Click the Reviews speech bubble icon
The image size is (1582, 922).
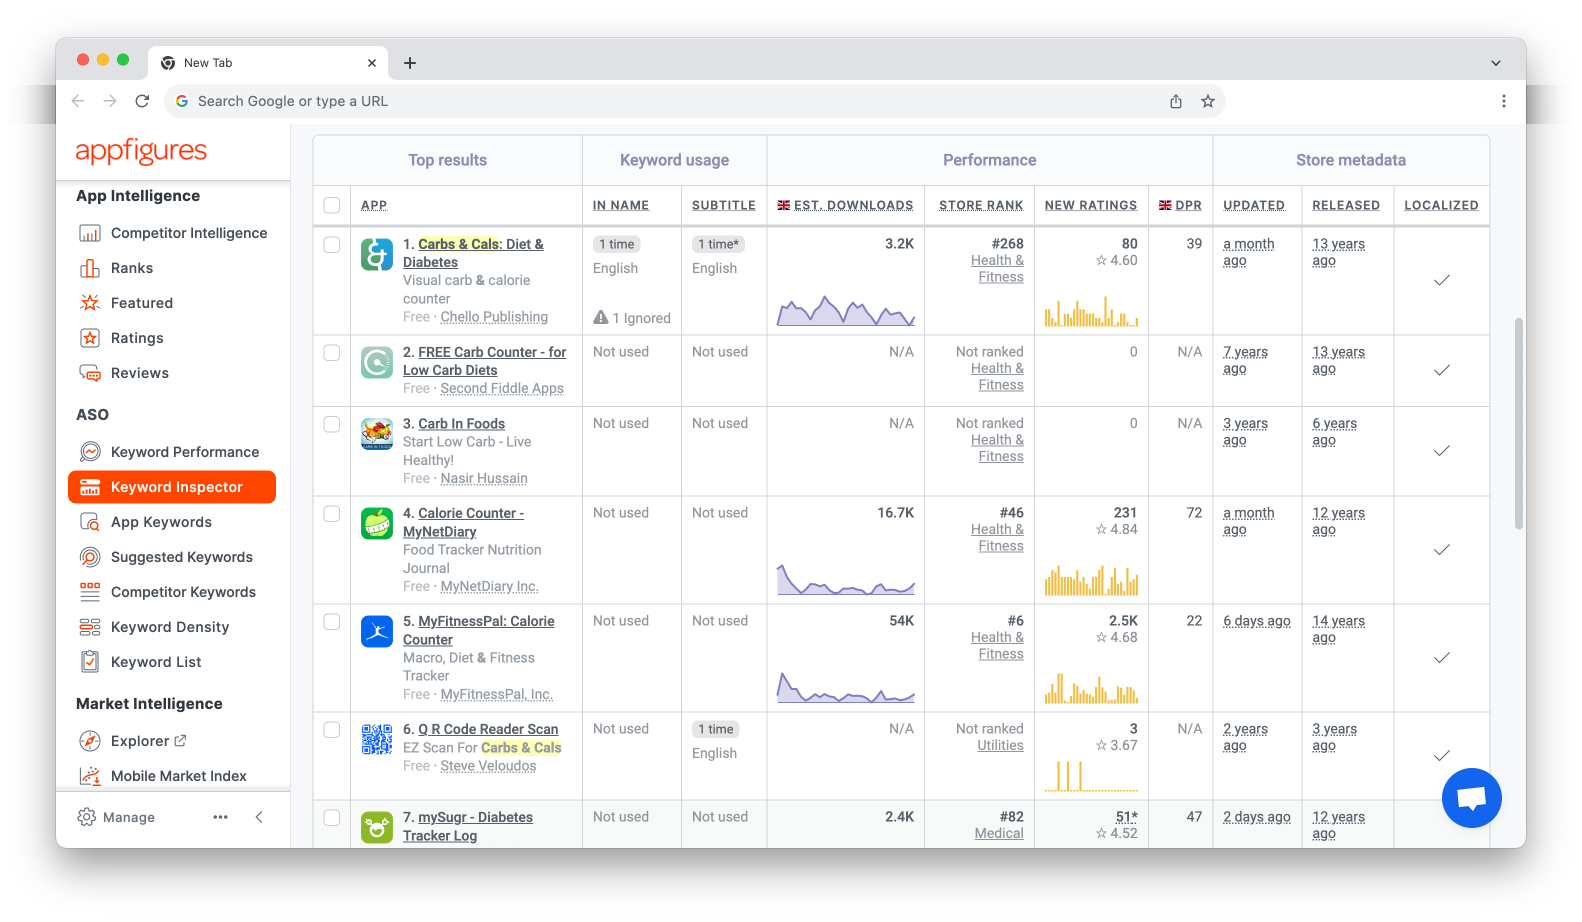click(90, 373)
